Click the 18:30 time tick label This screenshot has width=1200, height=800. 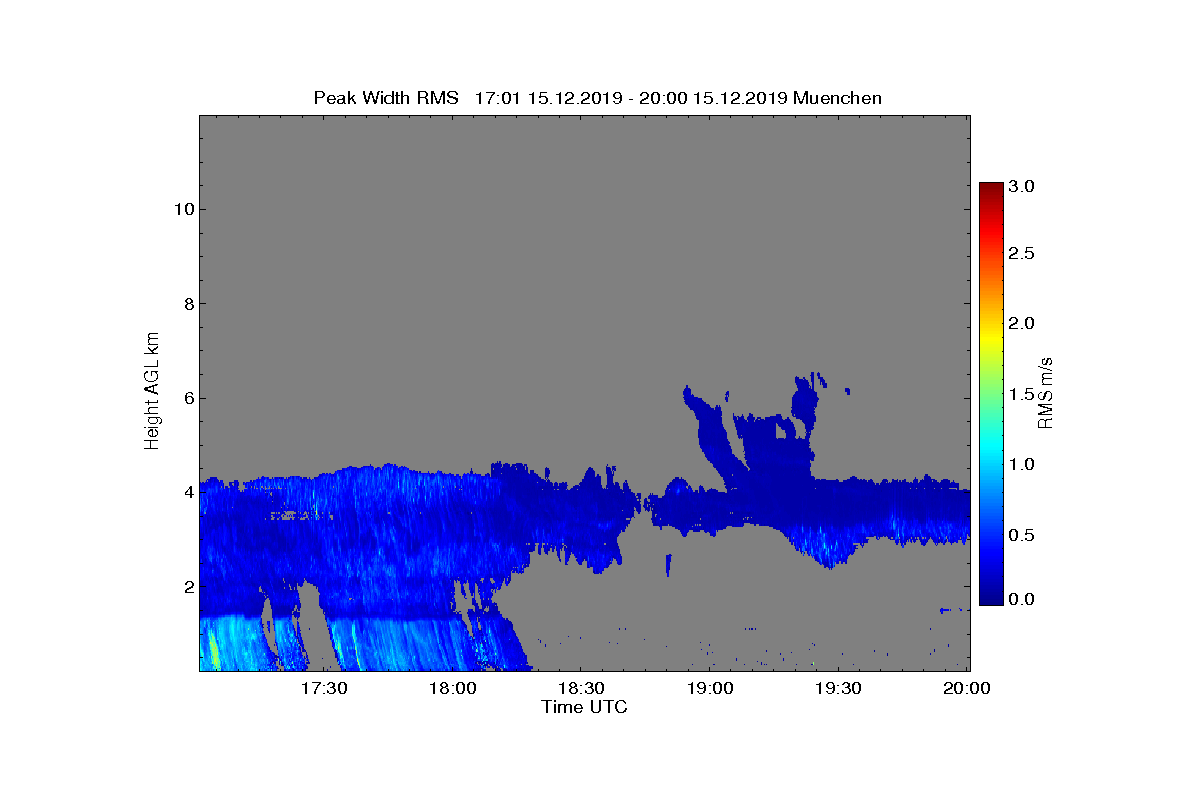click(581, 688)
